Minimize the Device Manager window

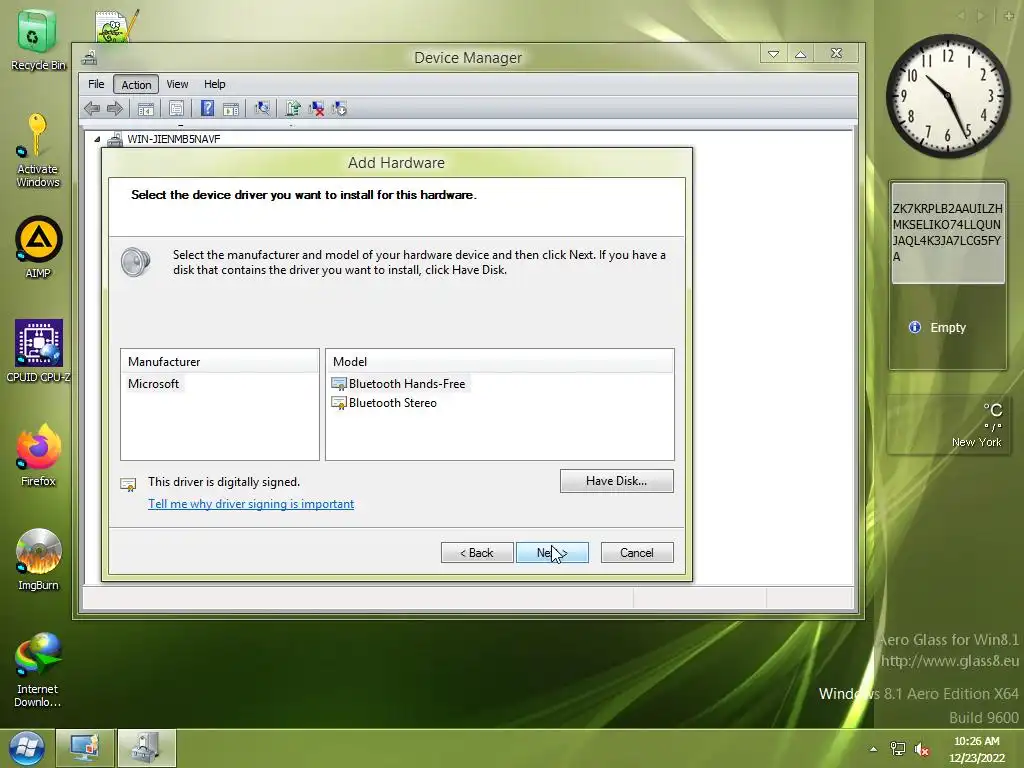[x=773, y=54]
